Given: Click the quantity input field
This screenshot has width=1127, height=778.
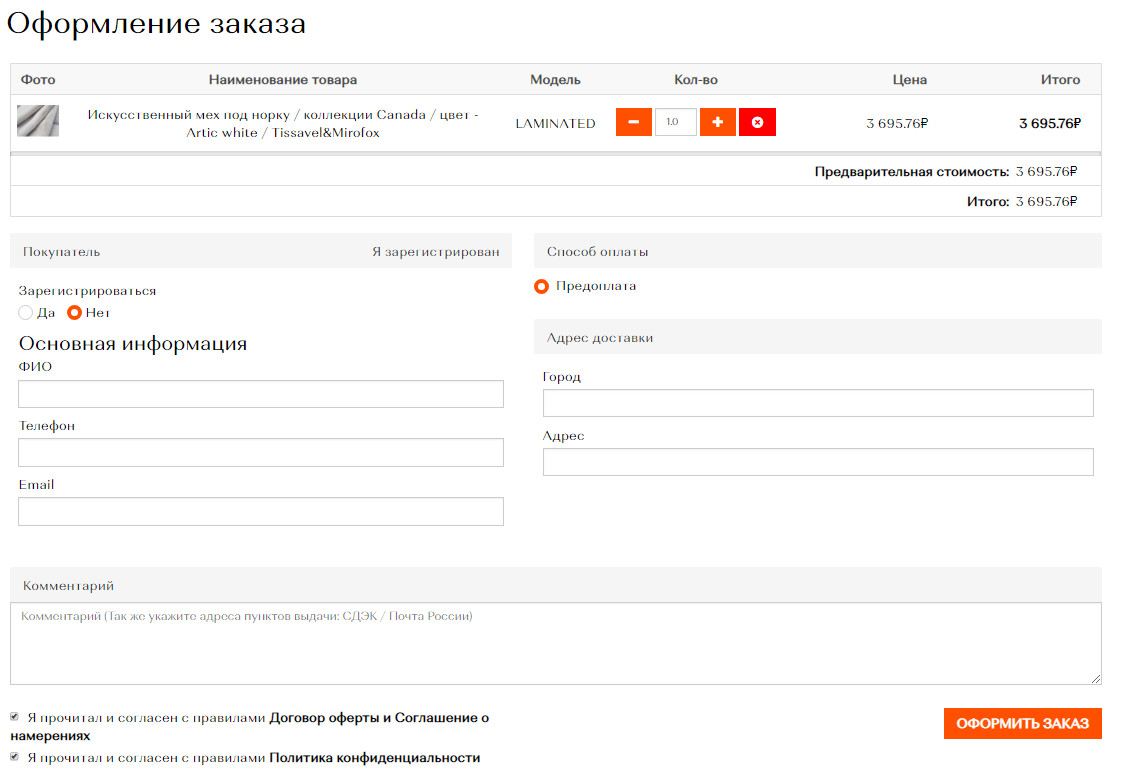Looking at the screenshot, I should point(675,122).
